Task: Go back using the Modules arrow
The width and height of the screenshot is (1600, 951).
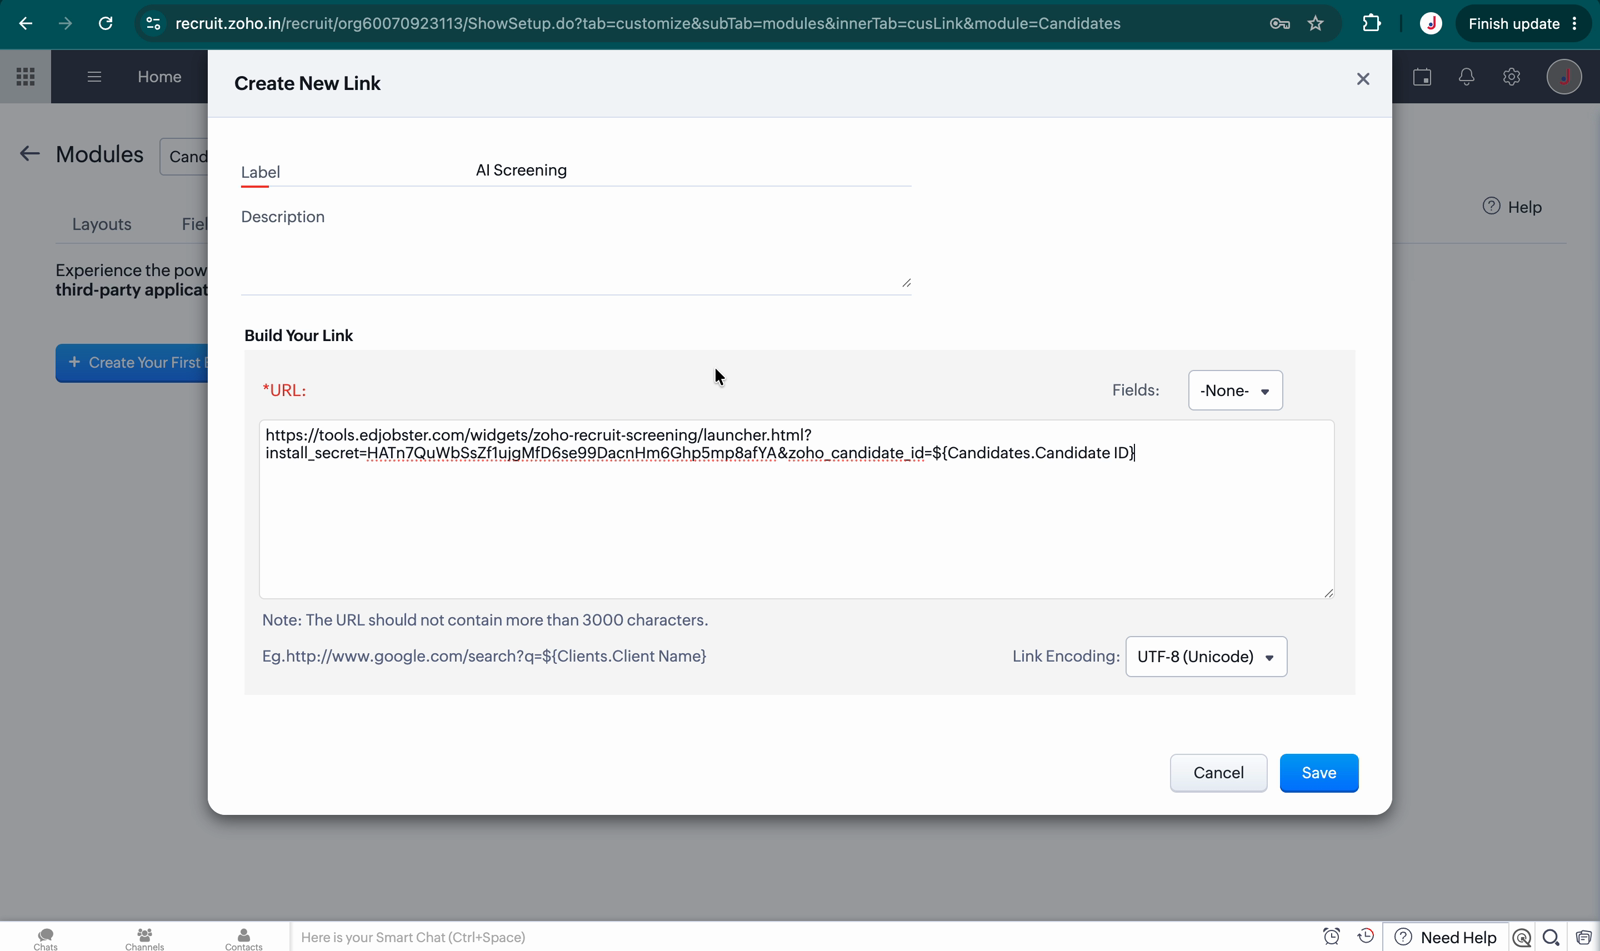Action: (30, 154)
